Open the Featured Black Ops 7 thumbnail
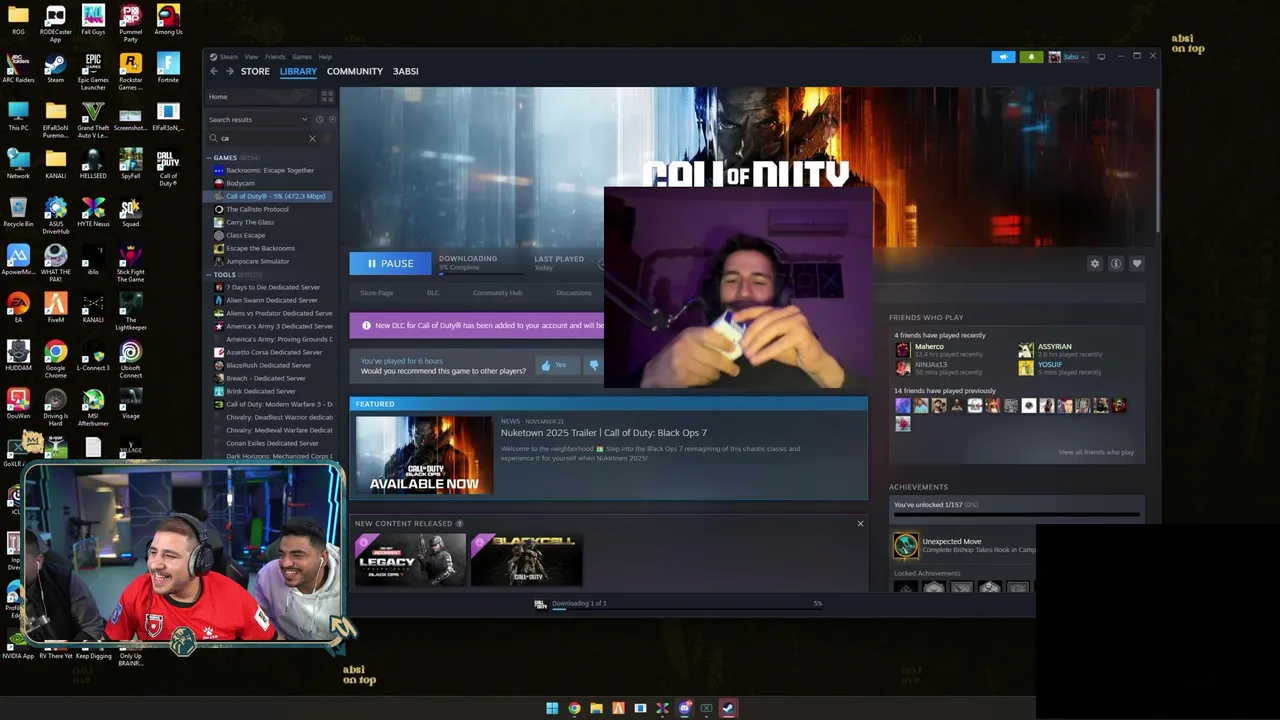Viewport: 1280px width, 720px height. coord(424,455)
